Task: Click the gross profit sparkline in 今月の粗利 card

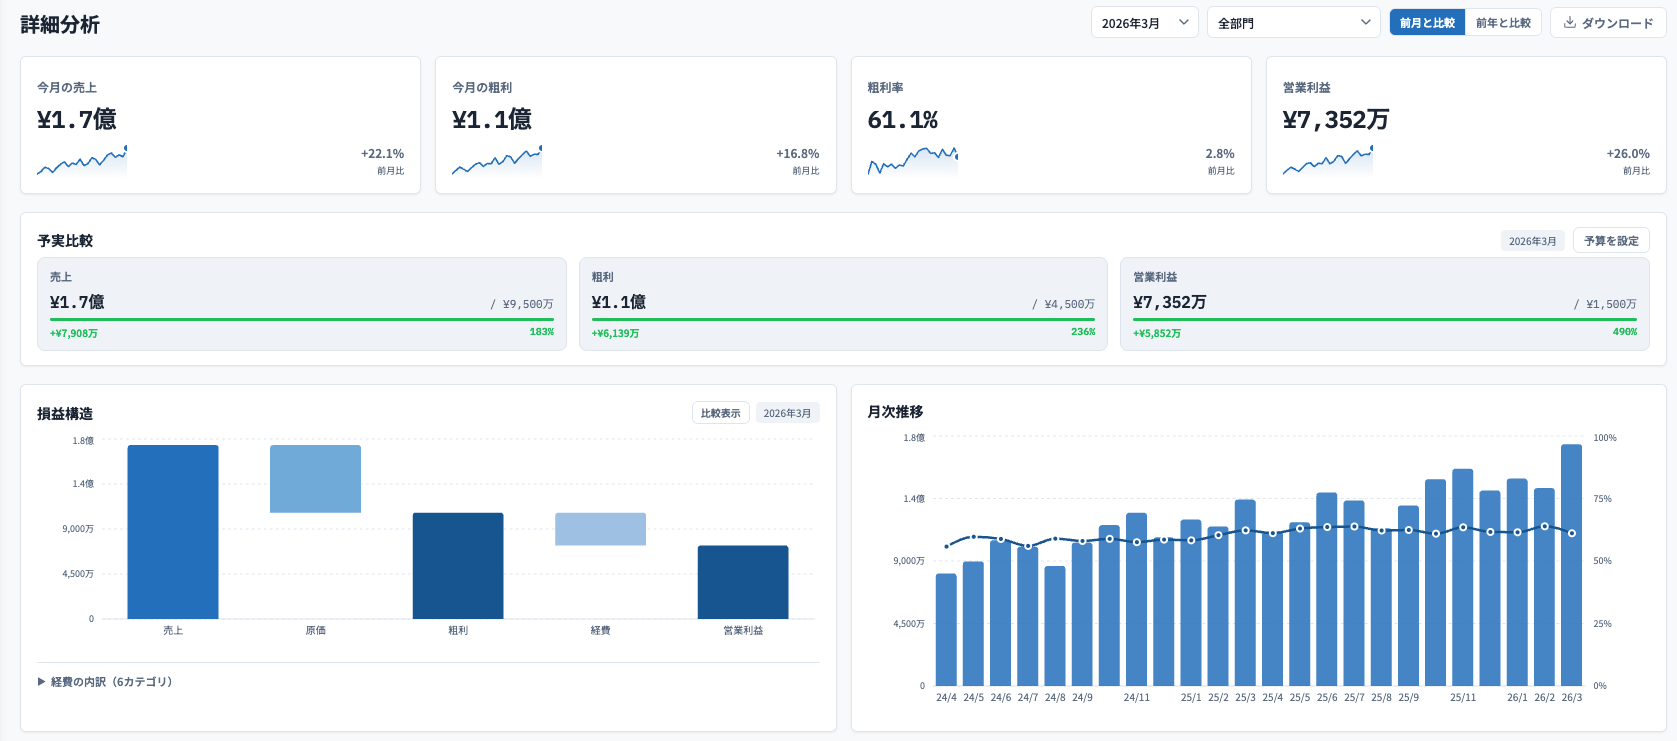Action: pyautogui.click(x=497, y=161)
